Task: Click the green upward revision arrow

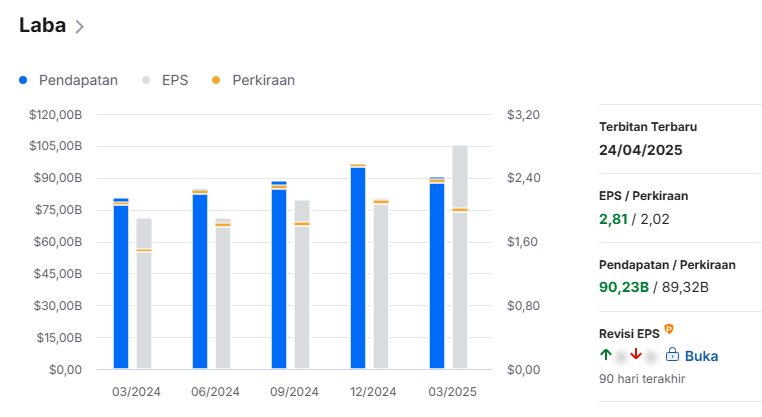Action: 606,354
